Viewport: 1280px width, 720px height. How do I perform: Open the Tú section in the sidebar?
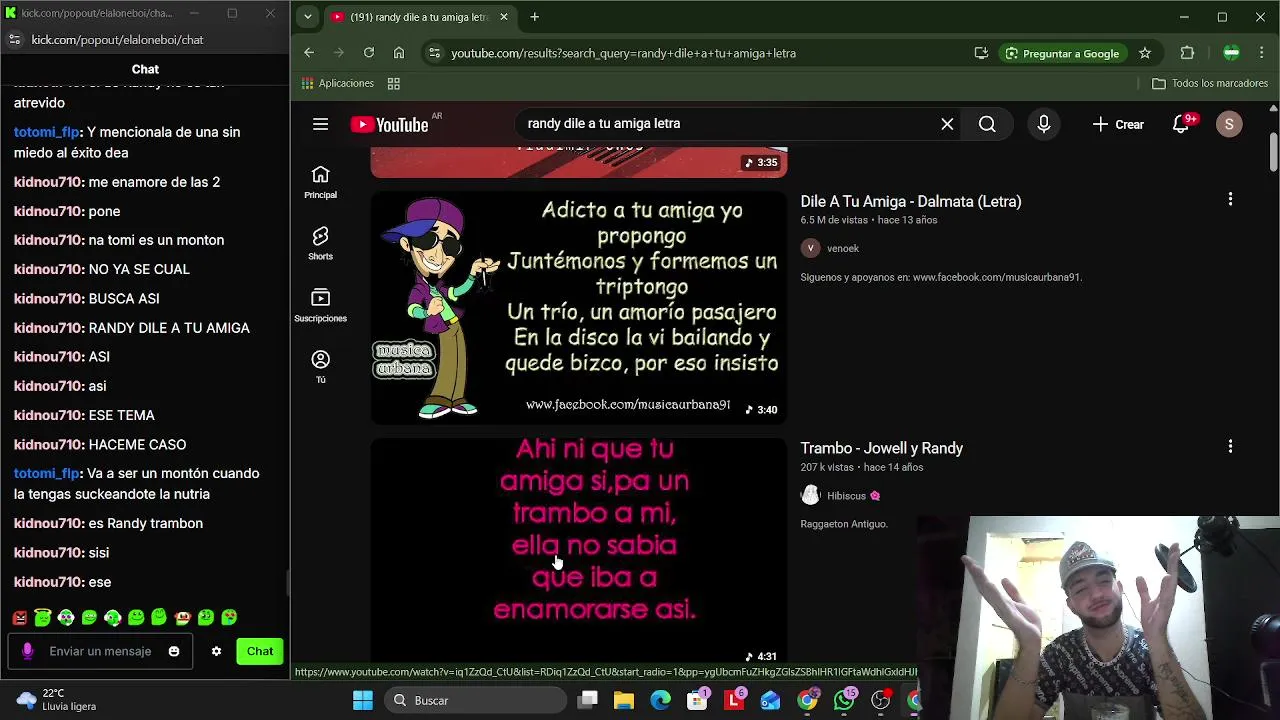[x=320, y=366]
